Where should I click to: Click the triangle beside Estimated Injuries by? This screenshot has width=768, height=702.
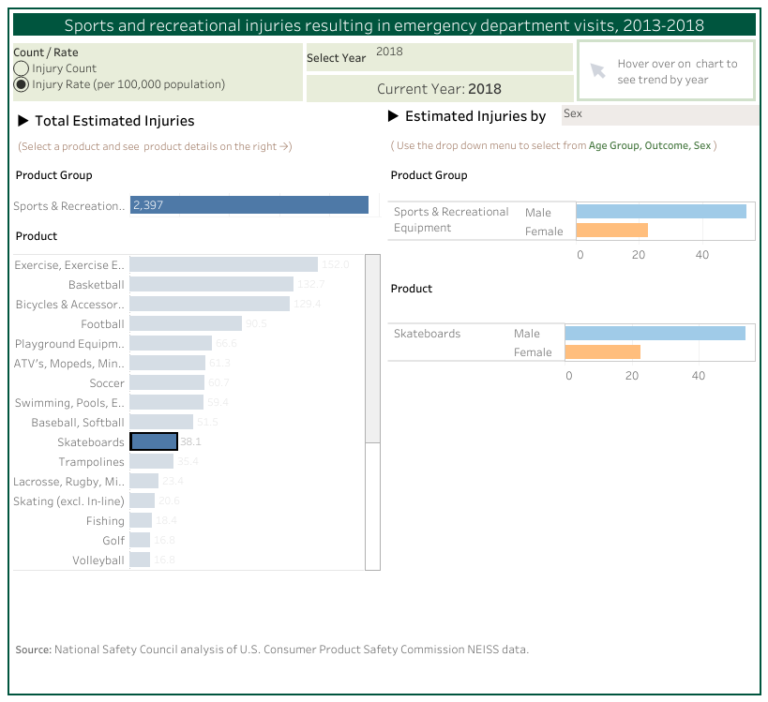click(x=394, y=117)
